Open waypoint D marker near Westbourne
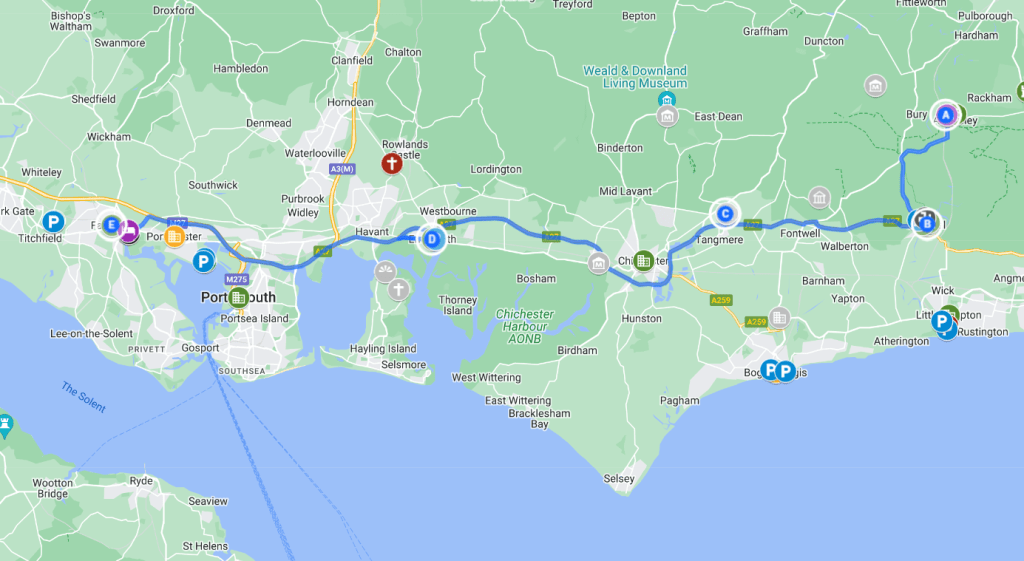Viewport: 1024px width, 561px height. click(432, 239)
